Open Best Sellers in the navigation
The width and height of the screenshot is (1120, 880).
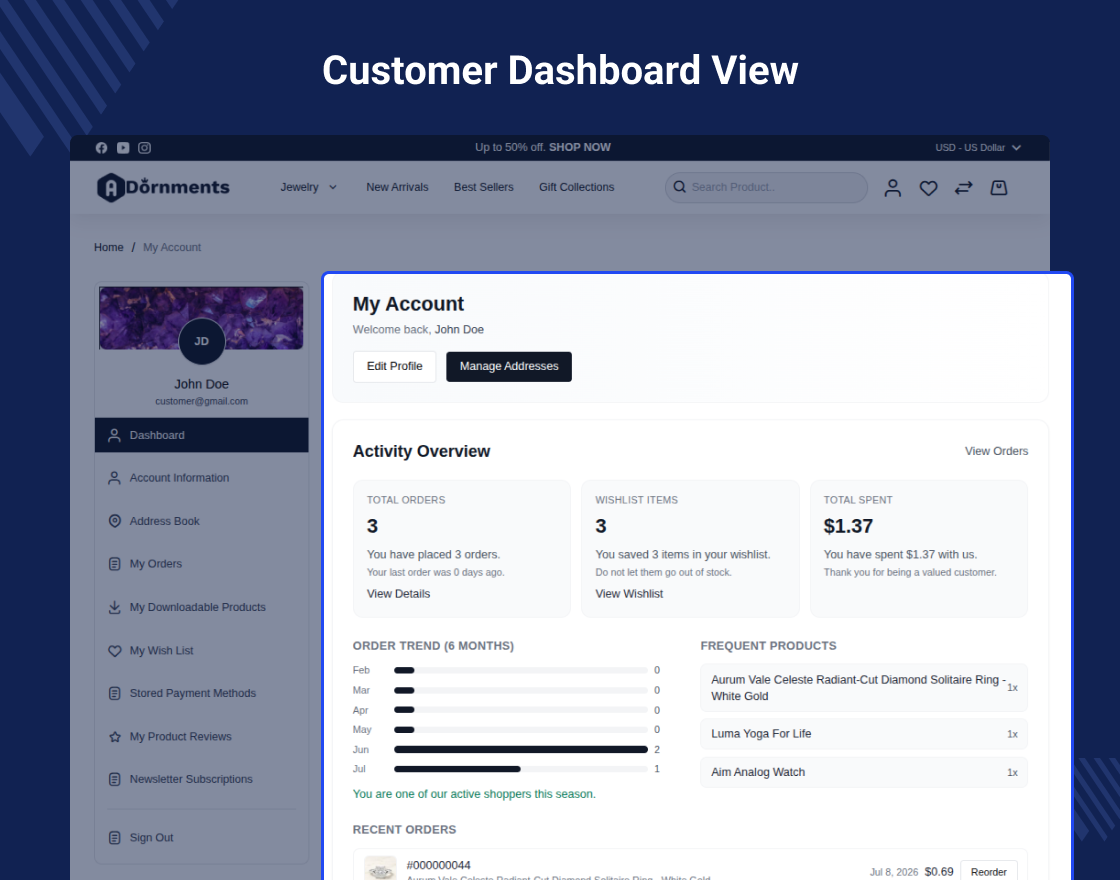click(484, 187)
